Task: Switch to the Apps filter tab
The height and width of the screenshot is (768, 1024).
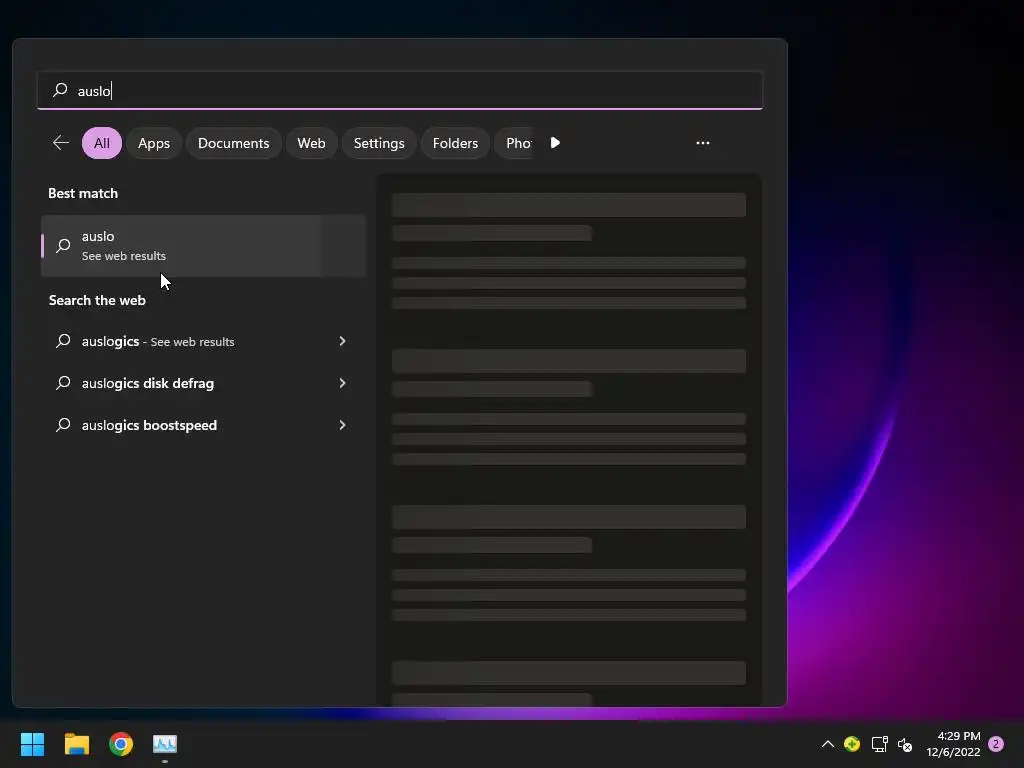Action: [x=153, y=143]
